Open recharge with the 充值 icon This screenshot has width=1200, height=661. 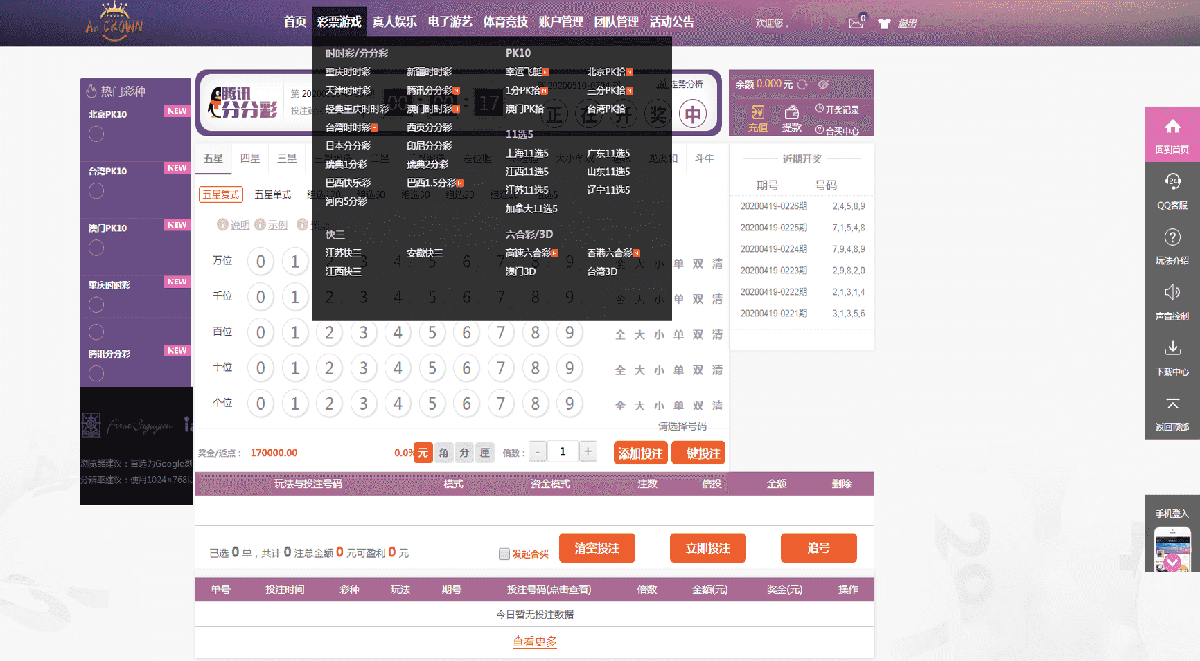click(x=759, y=113)
